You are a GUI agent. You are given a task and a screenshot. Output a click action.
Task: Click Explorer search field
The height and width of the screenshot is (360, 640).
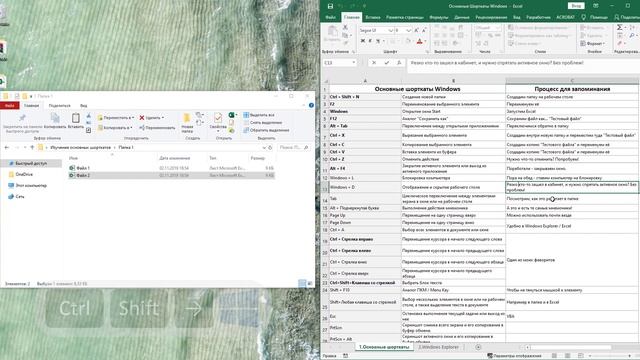293,147
